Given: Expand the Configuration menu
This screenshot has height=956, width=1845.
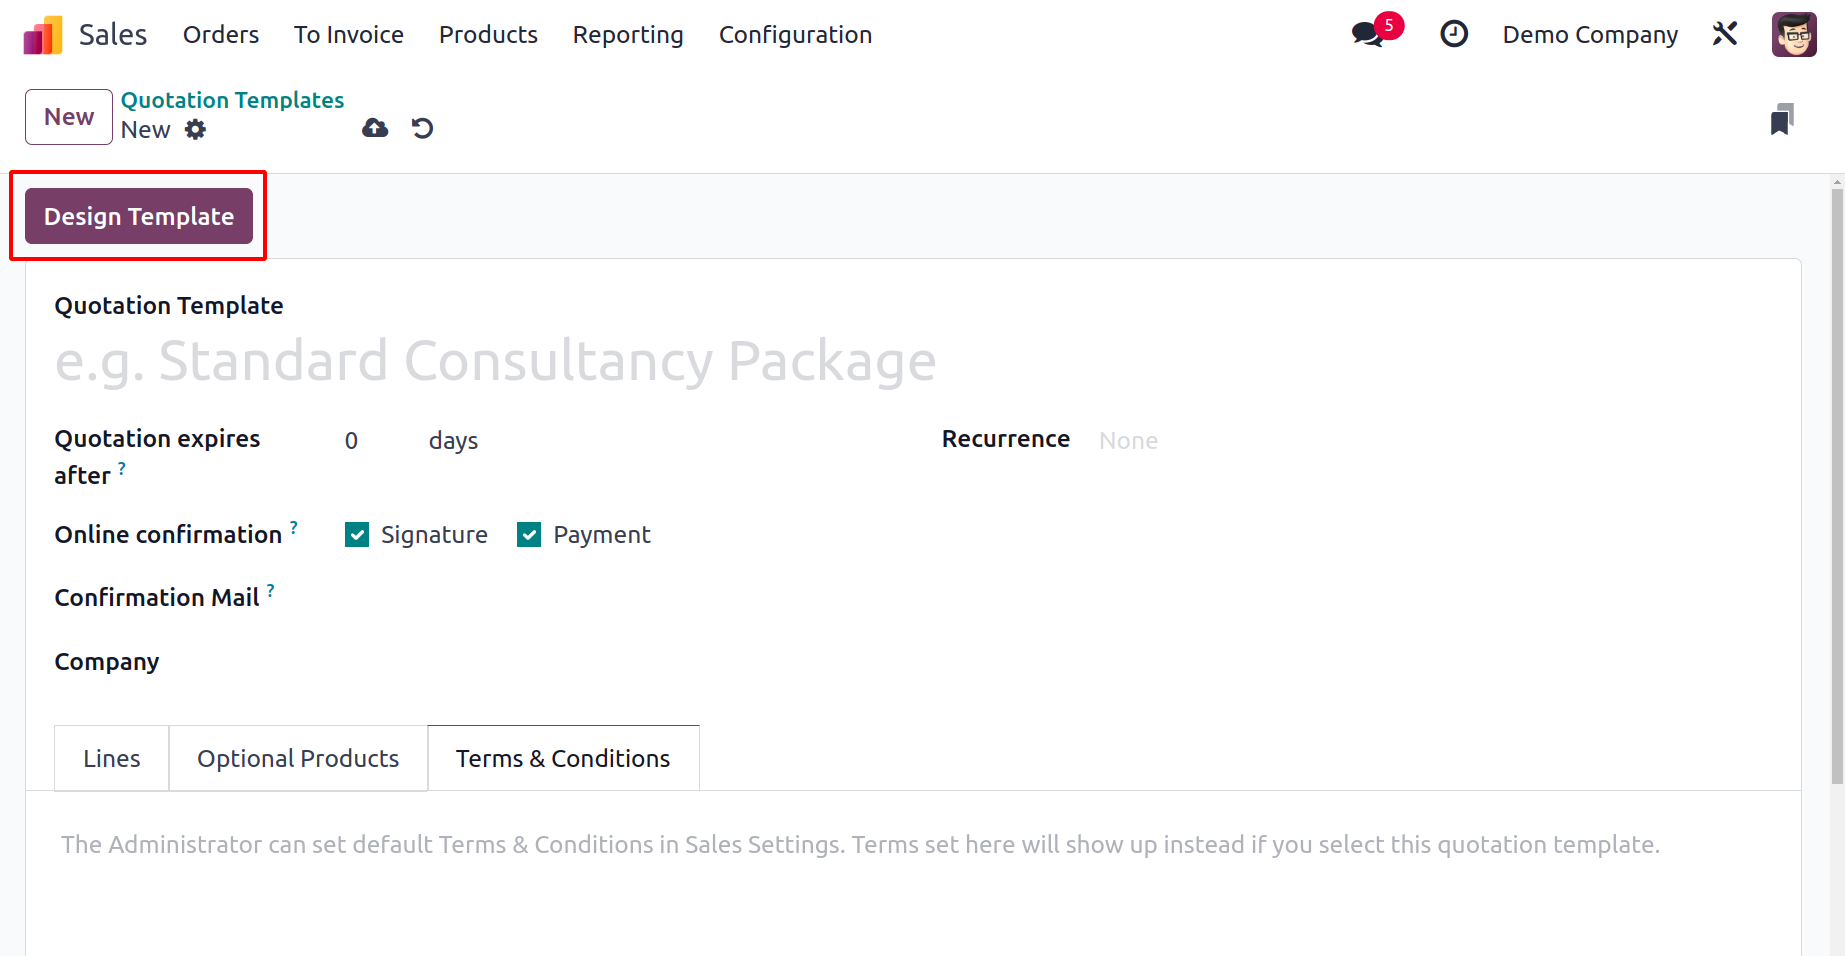Looking at the screenshot, I should coord(795,35).
